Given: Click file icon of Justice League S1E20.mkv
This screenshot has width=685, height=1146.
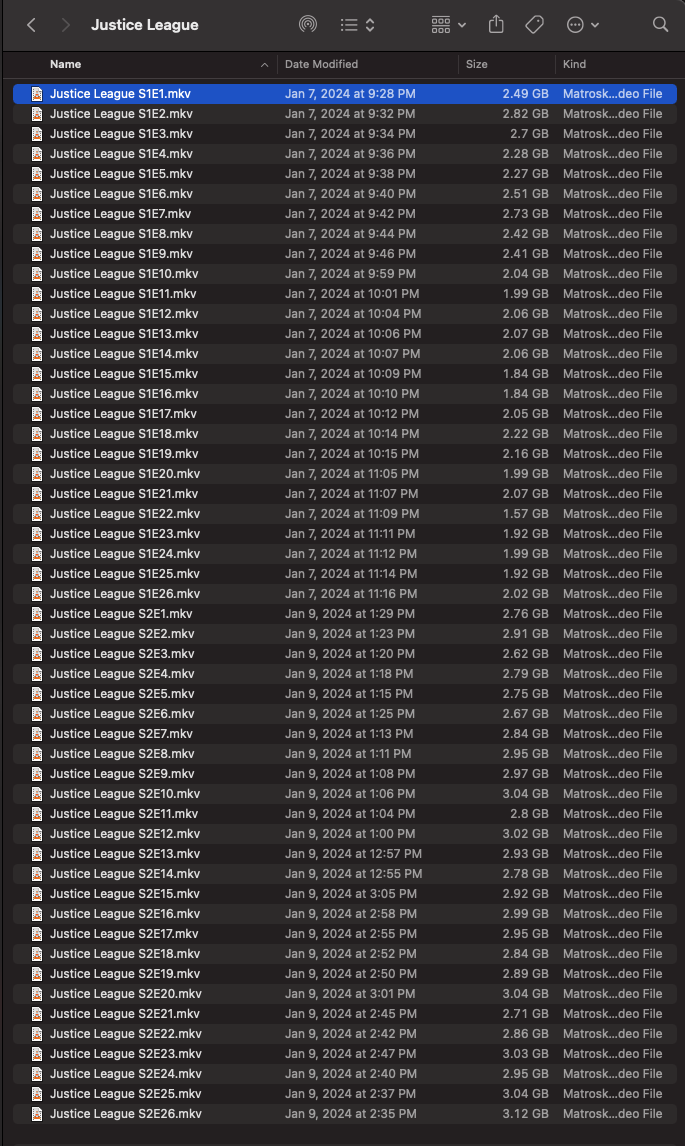Looking at the screenshot, I should [x=37, y=474].
